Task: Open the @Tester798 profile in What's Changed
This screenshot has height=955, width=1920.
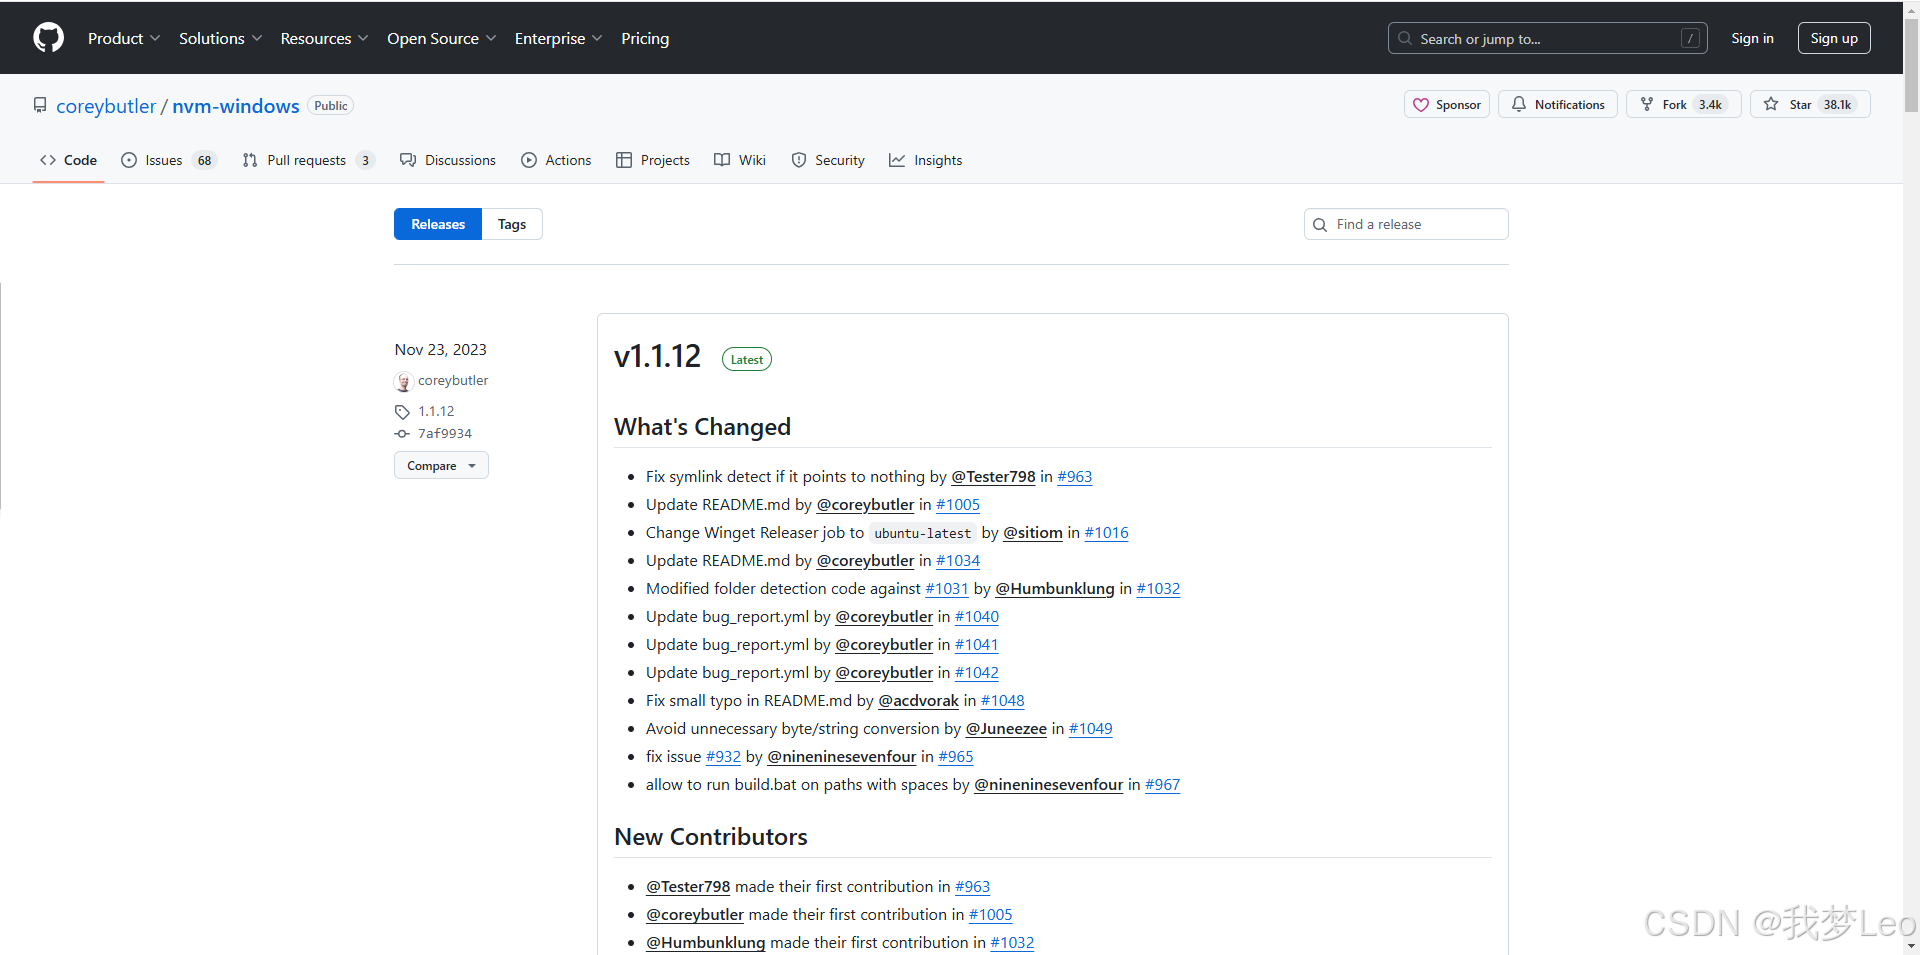Action: (x=993, y=477)
